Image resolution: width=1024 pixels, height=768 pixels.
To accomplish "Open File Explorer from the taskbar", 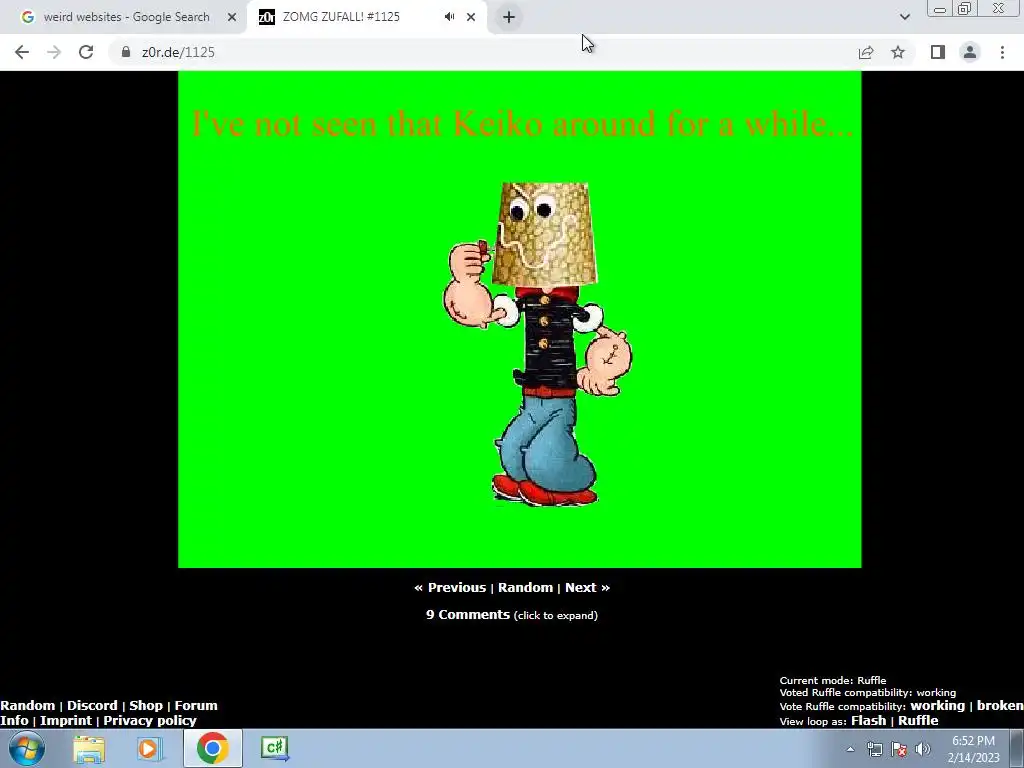I will 89,748.
